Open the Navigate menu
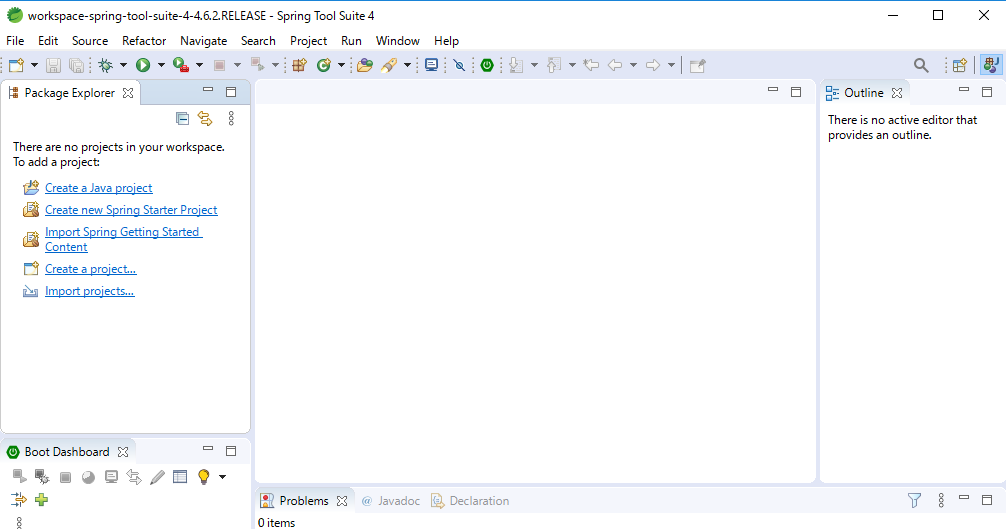 coord(203,40)
